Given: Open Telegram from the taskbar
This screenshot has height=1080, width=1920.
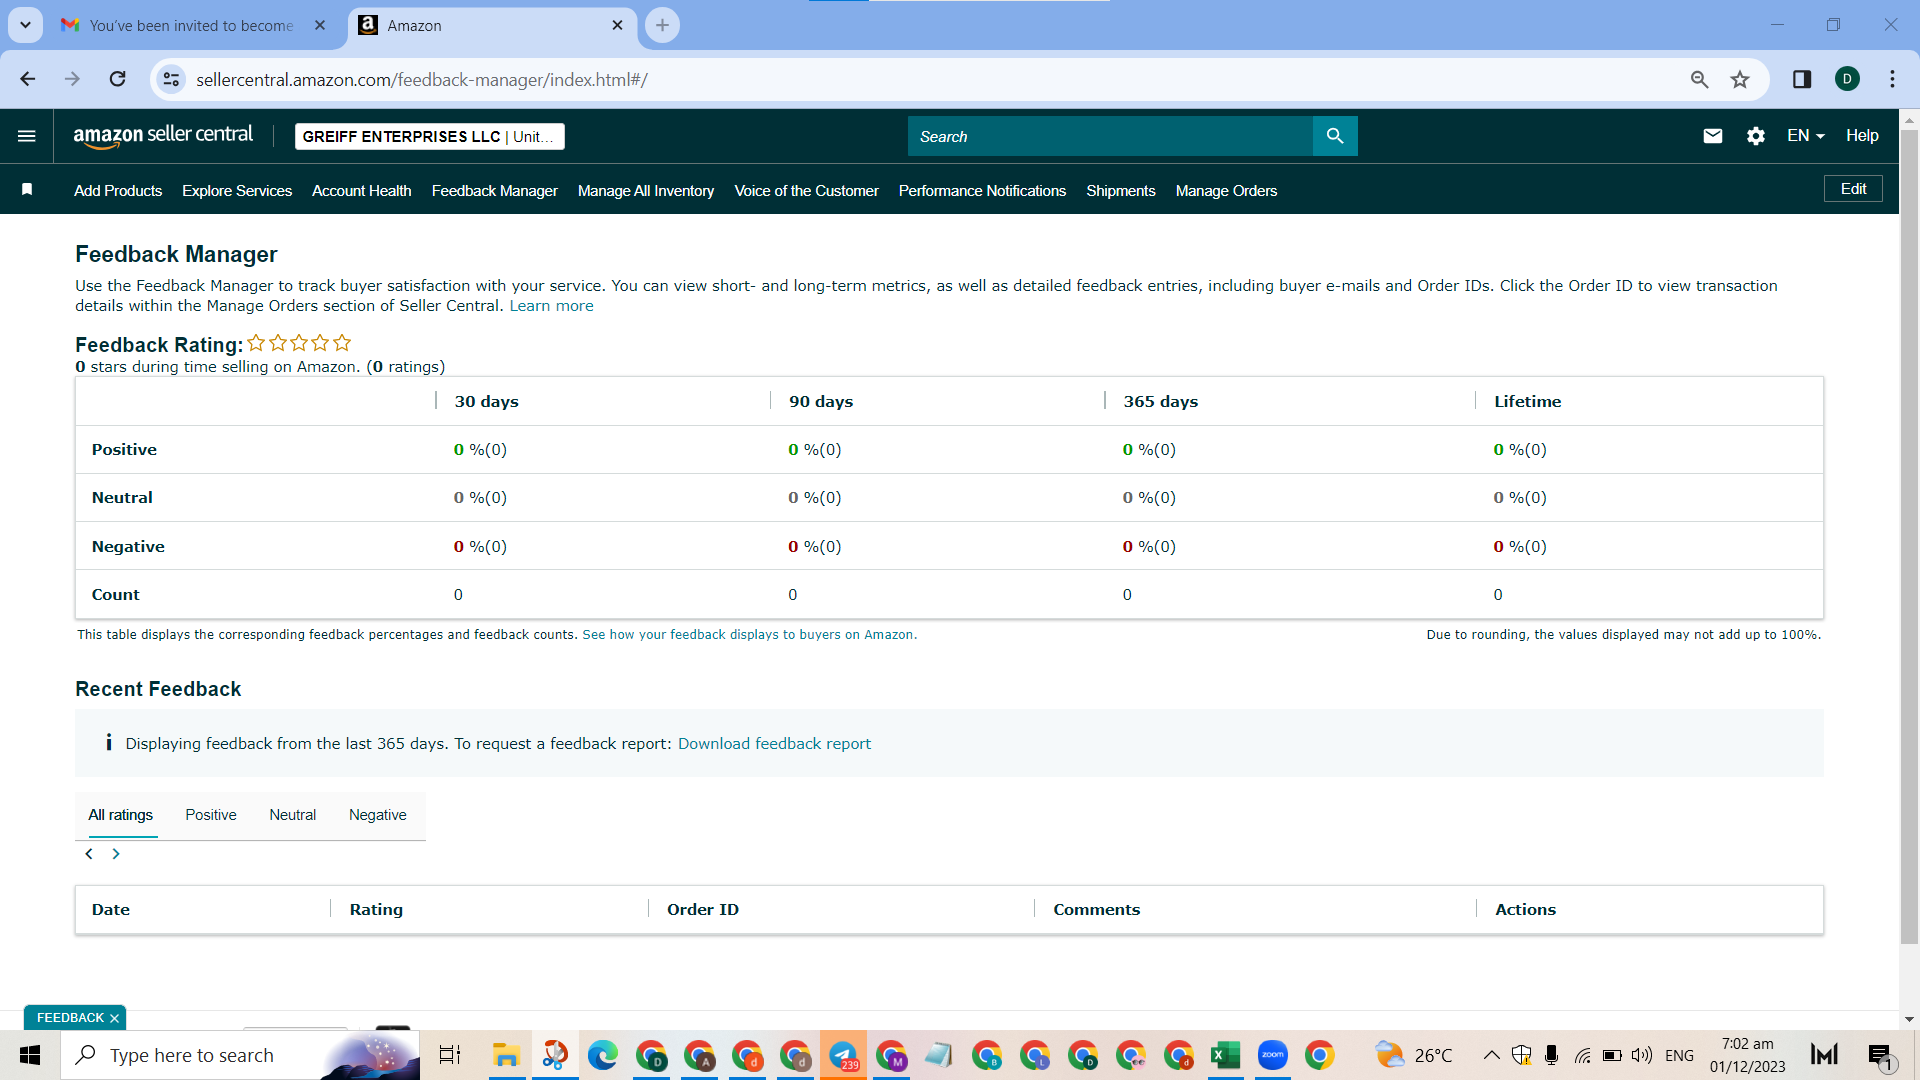Looking at the screenshot, I should pos(843,1055).
